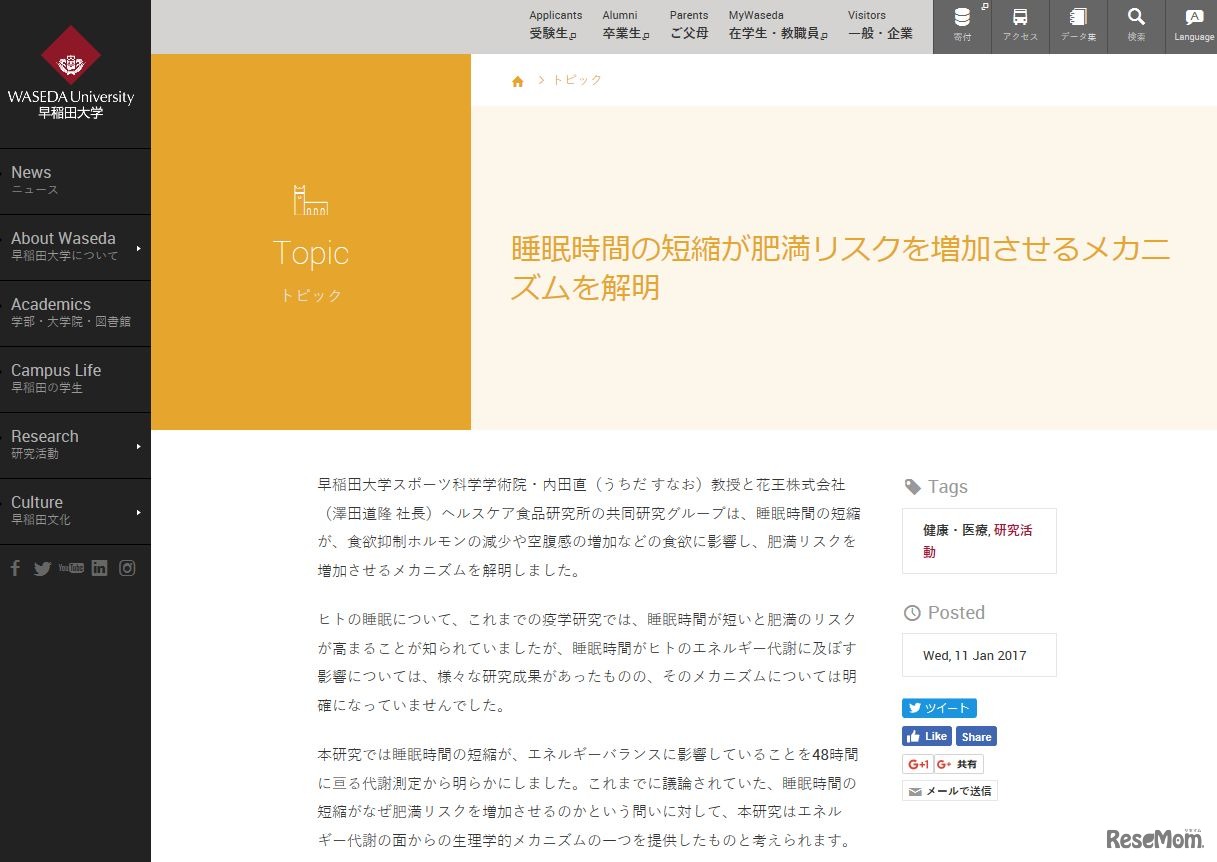Expand the About Waseda submenu arrow
Viewport: 1217px width, 862px height.
point(139,248)
